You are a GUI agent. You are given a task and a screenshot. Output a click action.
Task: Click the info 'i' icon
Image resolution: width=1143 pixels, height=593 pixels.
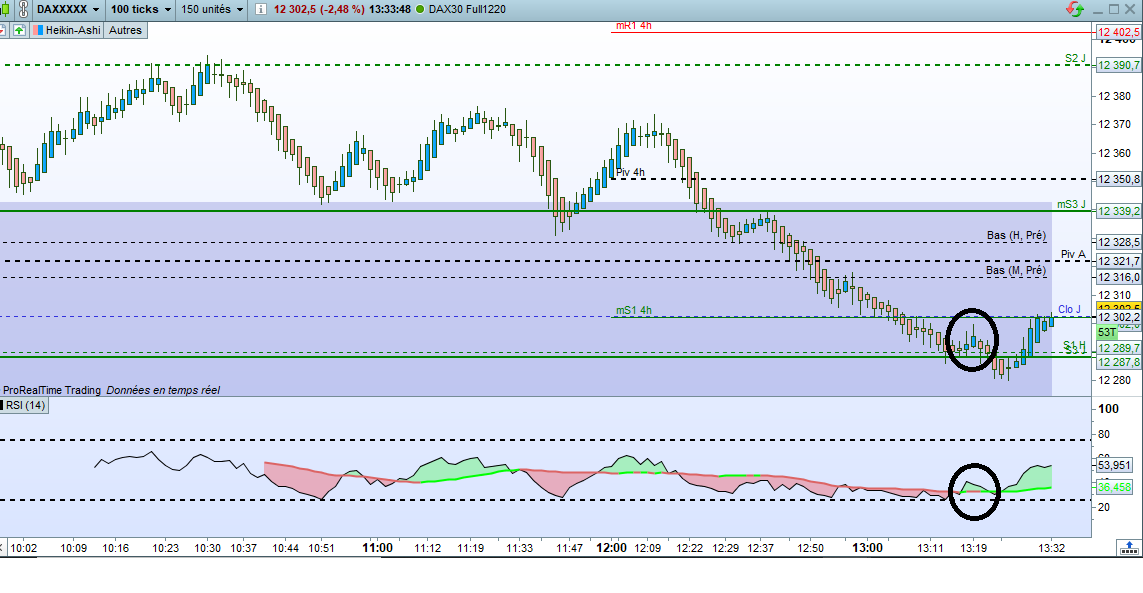click(x=260, y=9)
